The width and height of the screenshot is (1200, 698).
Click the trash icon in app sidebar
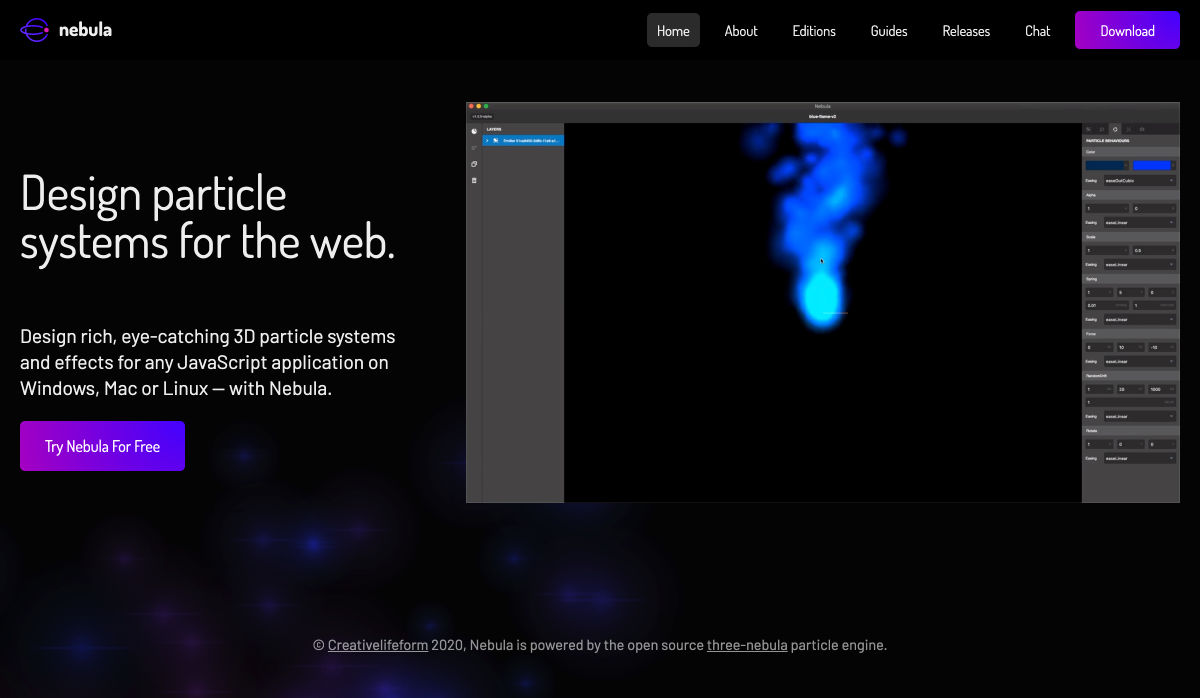(474, 180)
